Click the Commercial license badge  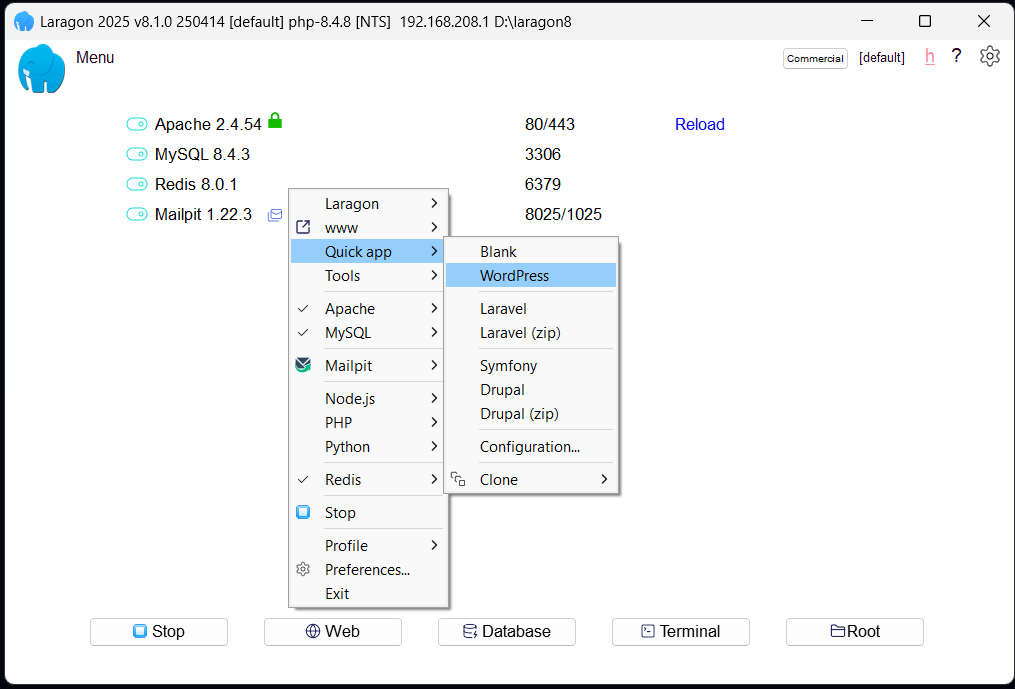(815, 58)
